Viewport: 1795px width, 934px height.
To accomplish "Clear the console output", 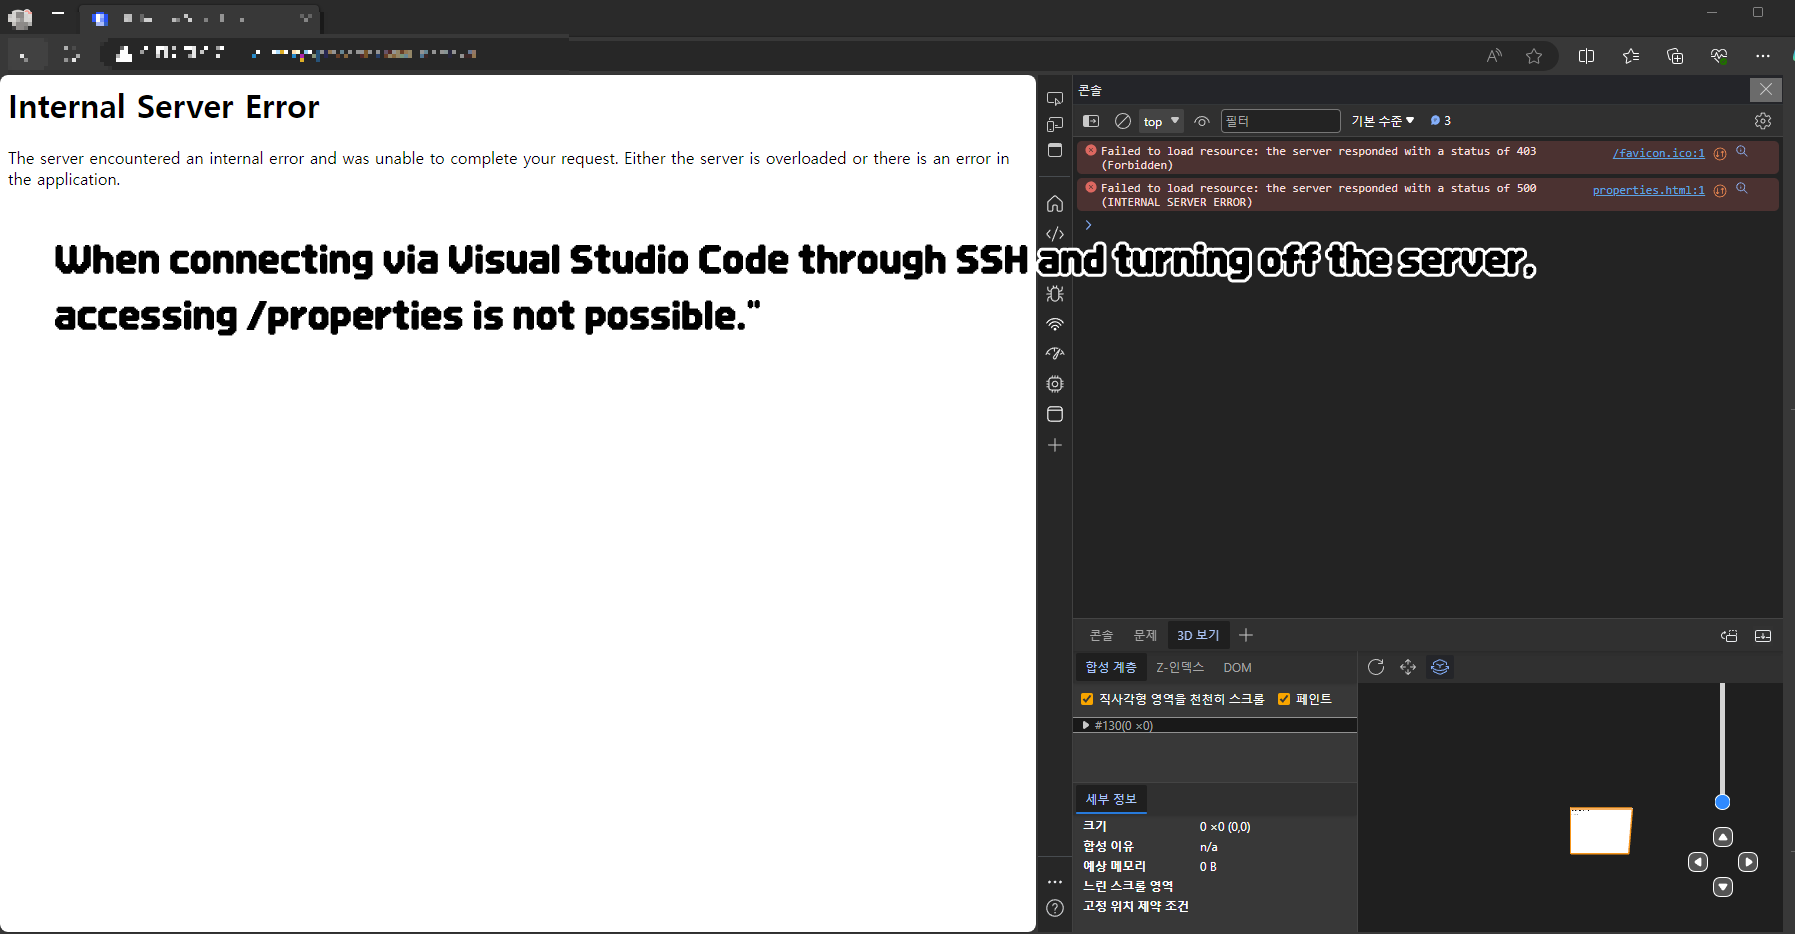I will point(1123,121).
